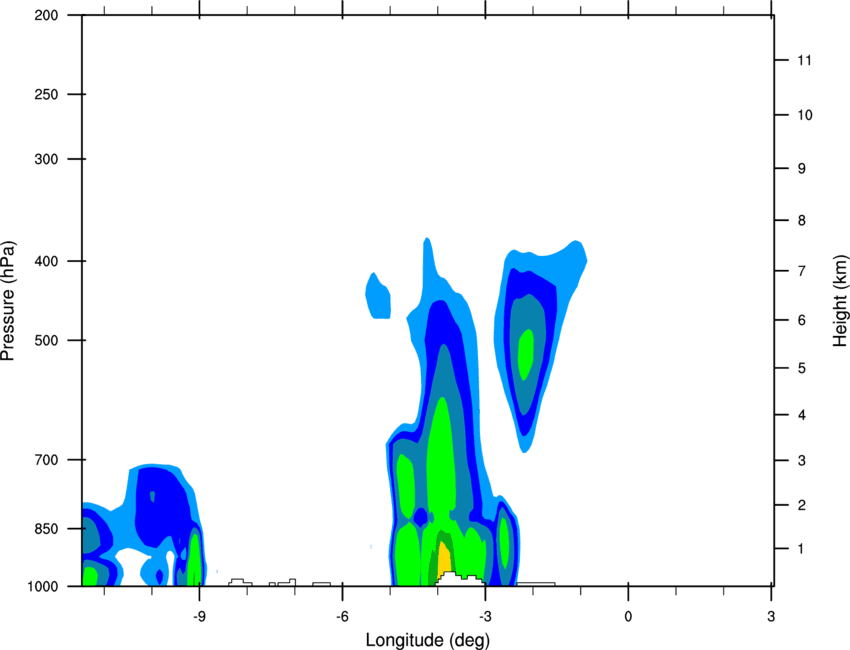Select the 1000 pressure tick label

click(42, 587)
